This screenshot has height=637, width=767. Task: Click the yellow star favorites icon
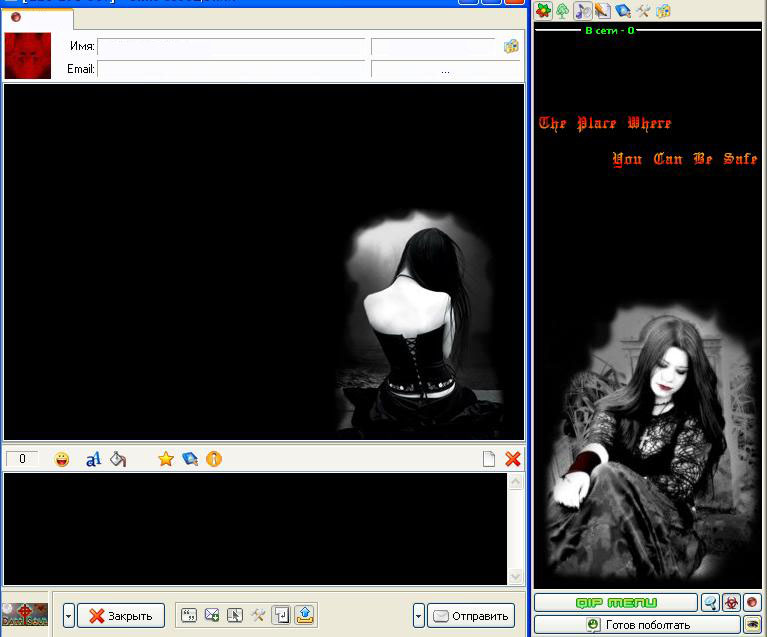[166, 459]
